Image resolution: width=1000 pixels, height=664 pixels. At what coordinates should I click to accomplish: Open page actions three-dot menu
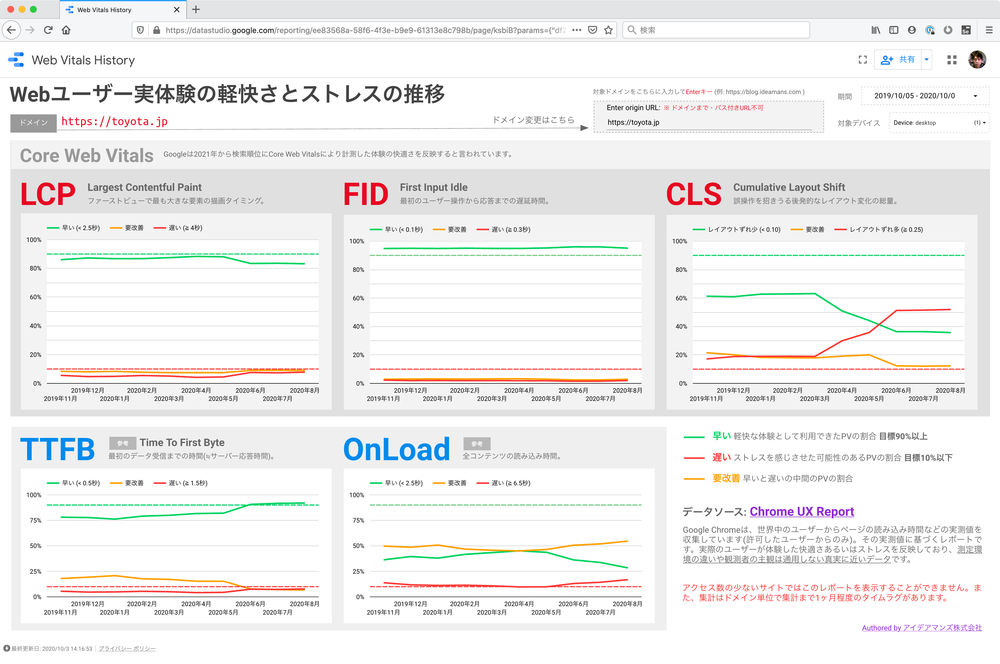(x=577, y=30)
